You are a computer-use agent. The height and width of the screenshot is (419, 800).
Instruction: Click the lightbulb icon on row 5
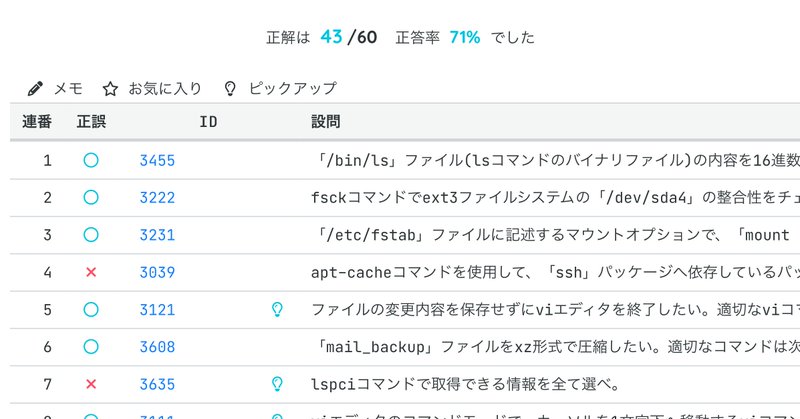278,310
